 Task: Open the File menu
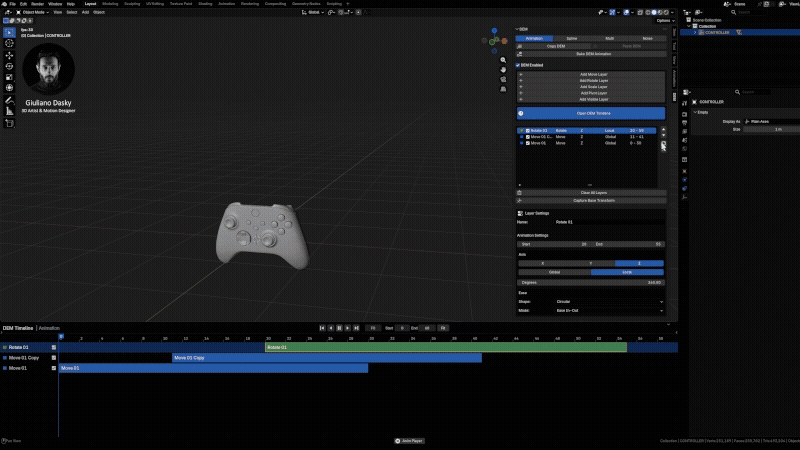pyautogui.click(x=12, y=4)
